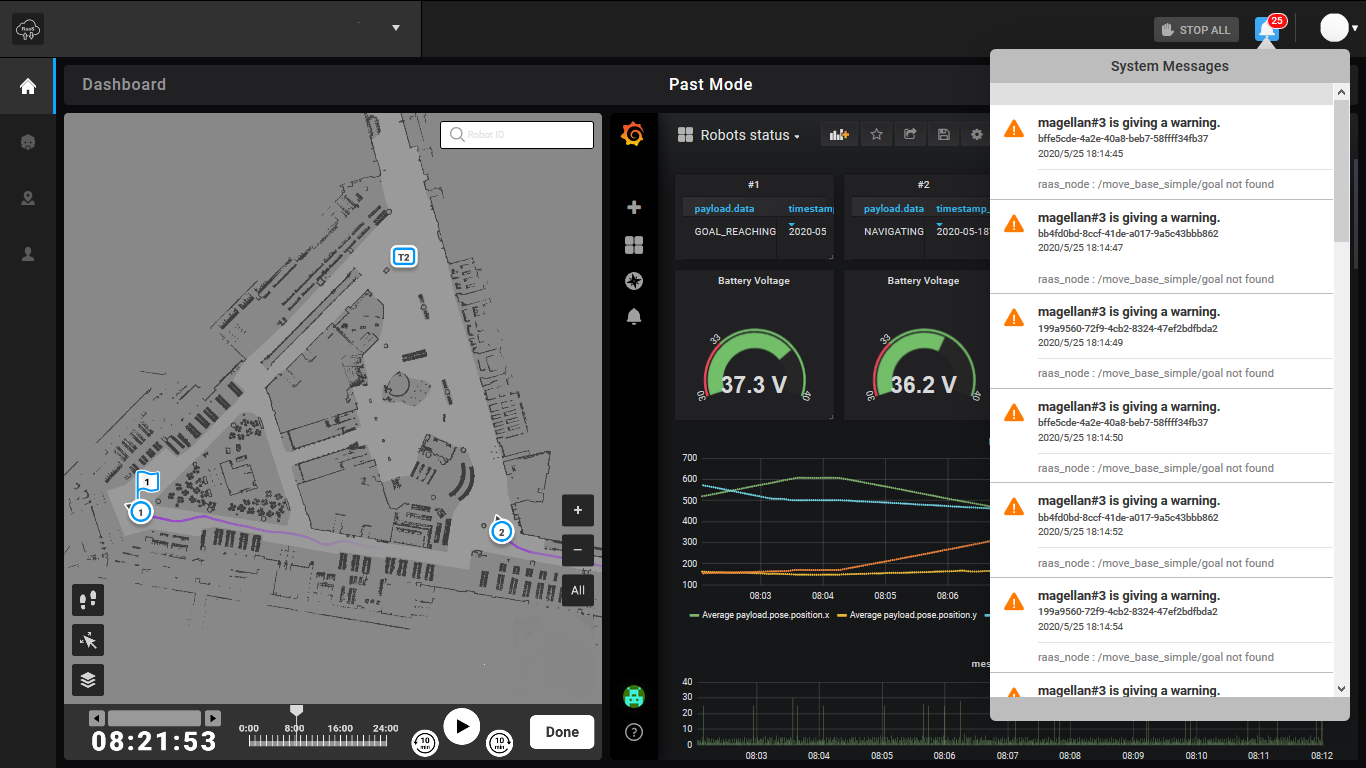The height and width of the screenshot is (768, 1366).
Task: Open the map locations sidebar icon
Action: point(28,198)
